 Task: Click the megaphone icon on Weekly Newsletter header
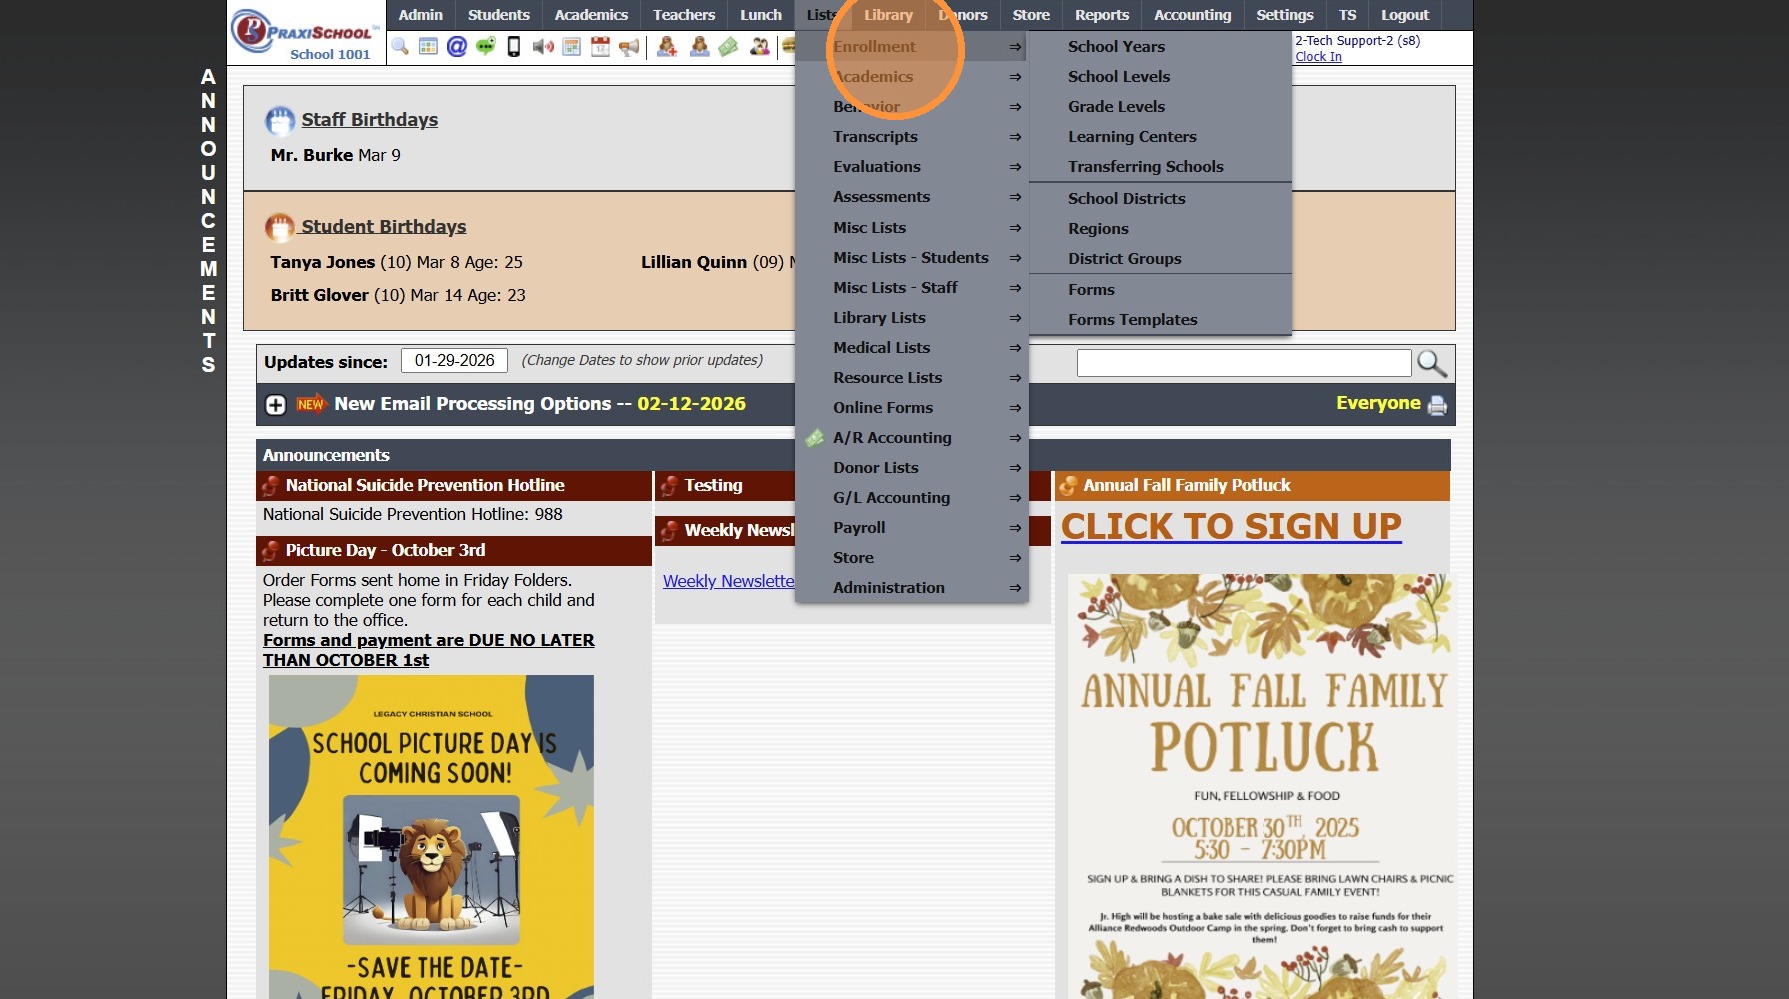coord(669,531)
